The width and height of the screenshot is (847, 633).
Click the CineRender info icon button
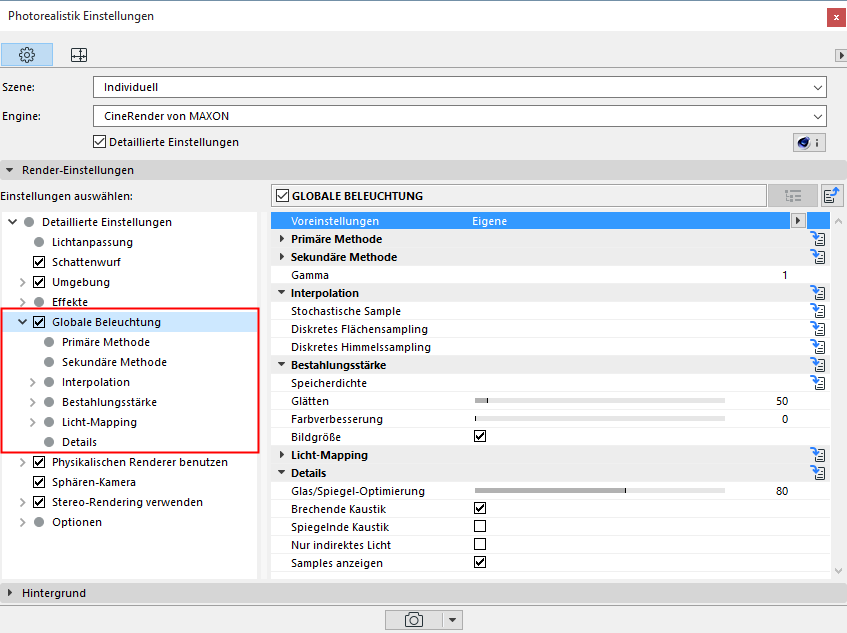809,143
